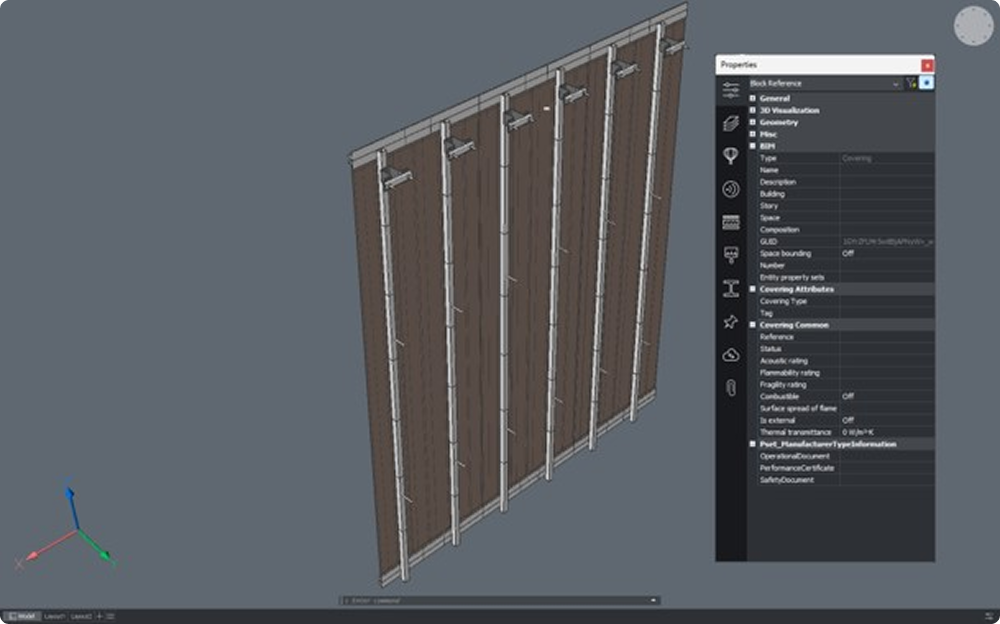Select the Acoustic rating row
This screenshot has width=1000, height=624.
pyautogui.click(x=846, y=360)
